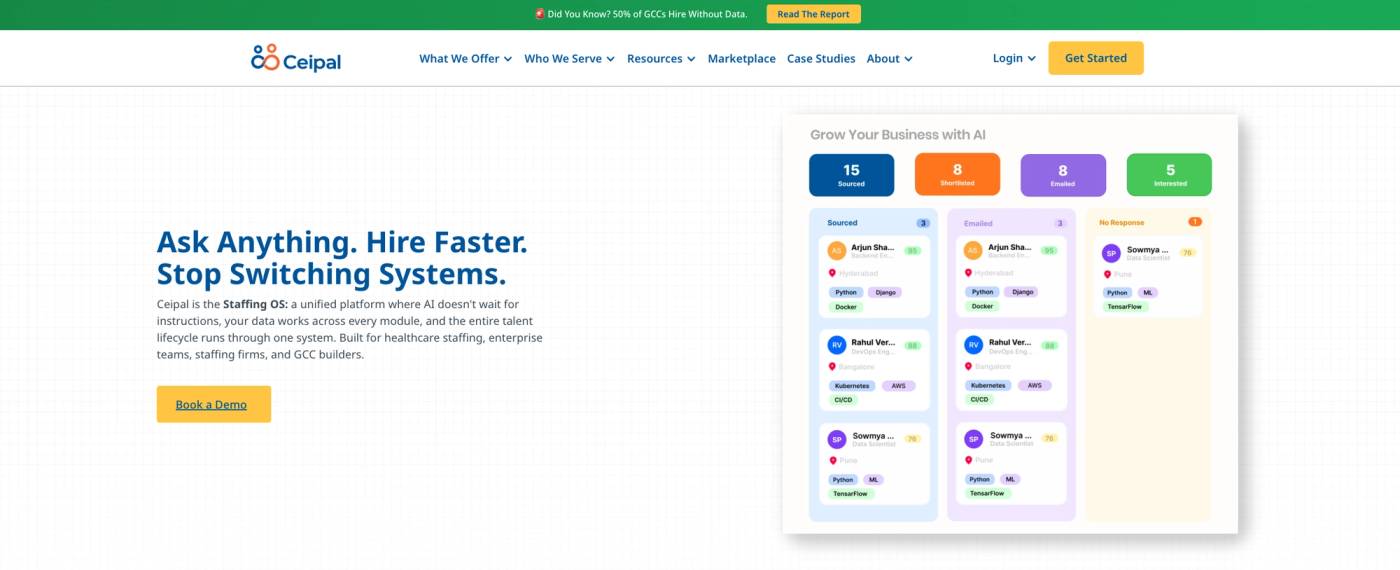Click the ML tag in the No Response column
1400x570 pixels.
(x=1148, y=293)
